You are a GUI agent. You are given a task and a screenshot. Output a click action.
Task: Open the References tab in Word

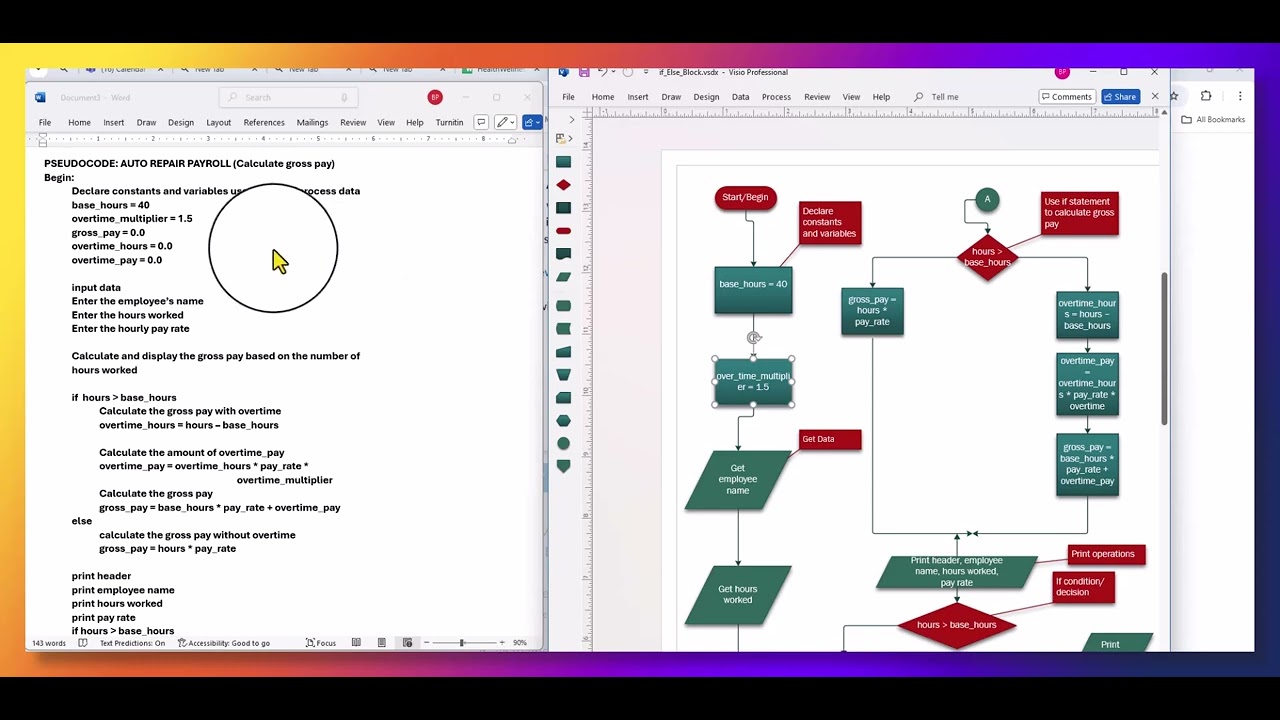coord(264,122)
